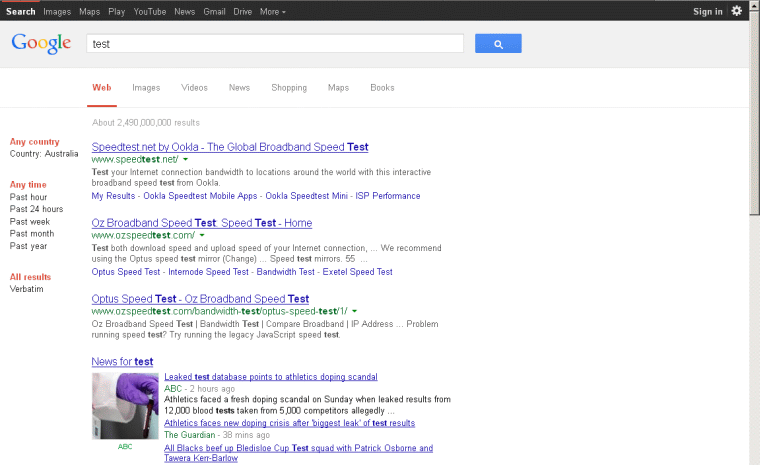Filter results to Past hour

coord(28,197)
